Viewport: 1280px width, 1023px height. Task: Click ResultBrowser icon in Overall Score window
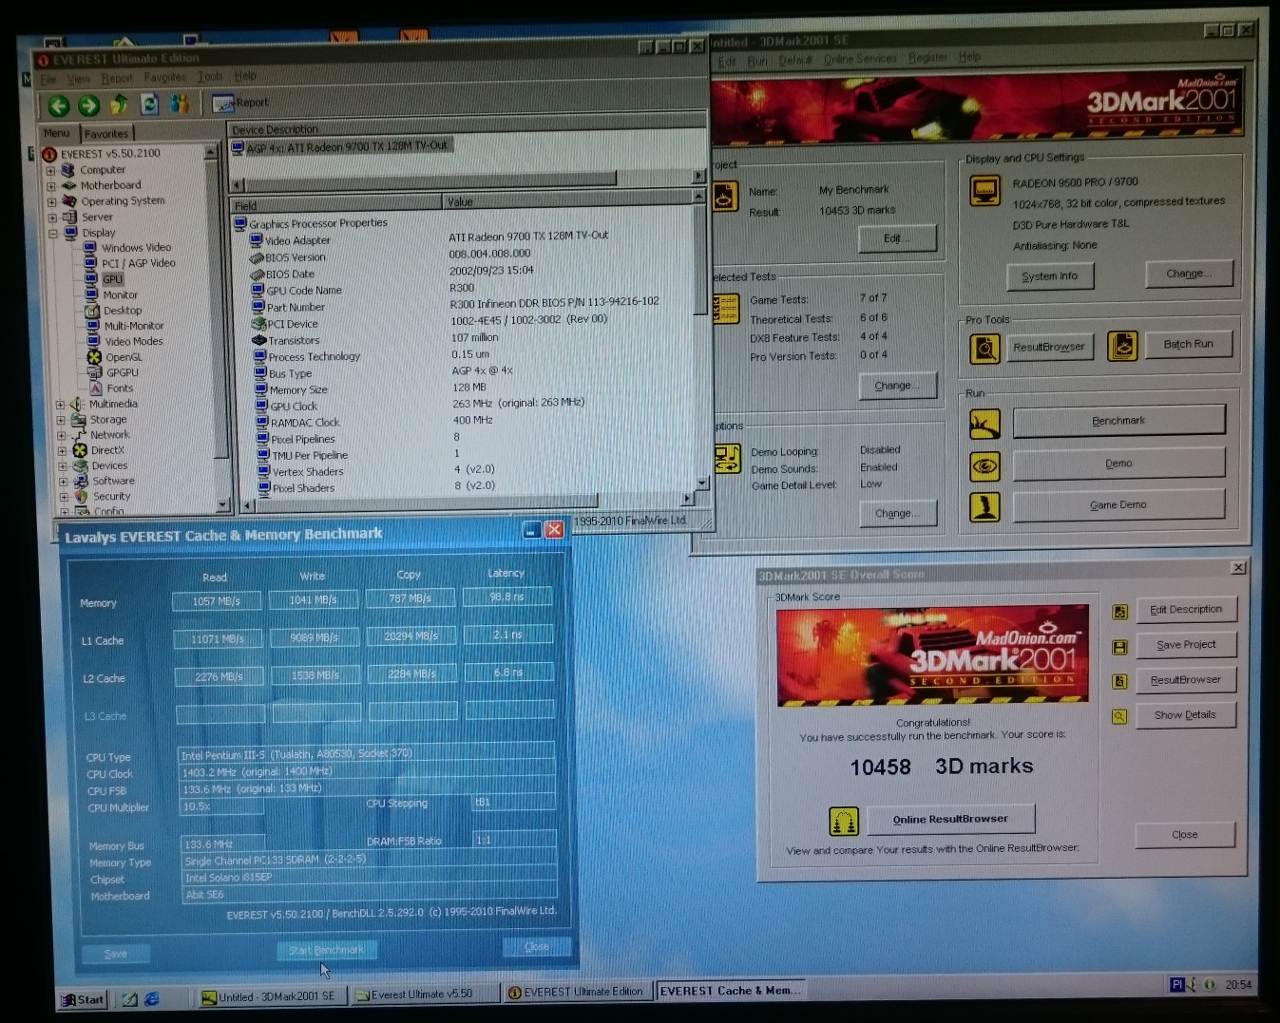1120,681
